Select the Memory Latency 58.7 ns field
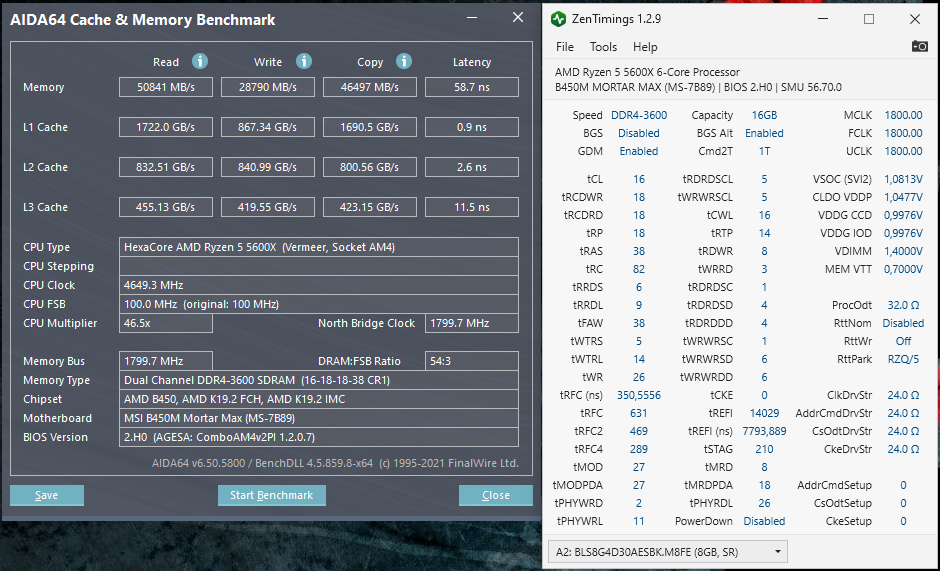This screenshot has height=571, width=940. pyautogui.click(x=472, y=87)
